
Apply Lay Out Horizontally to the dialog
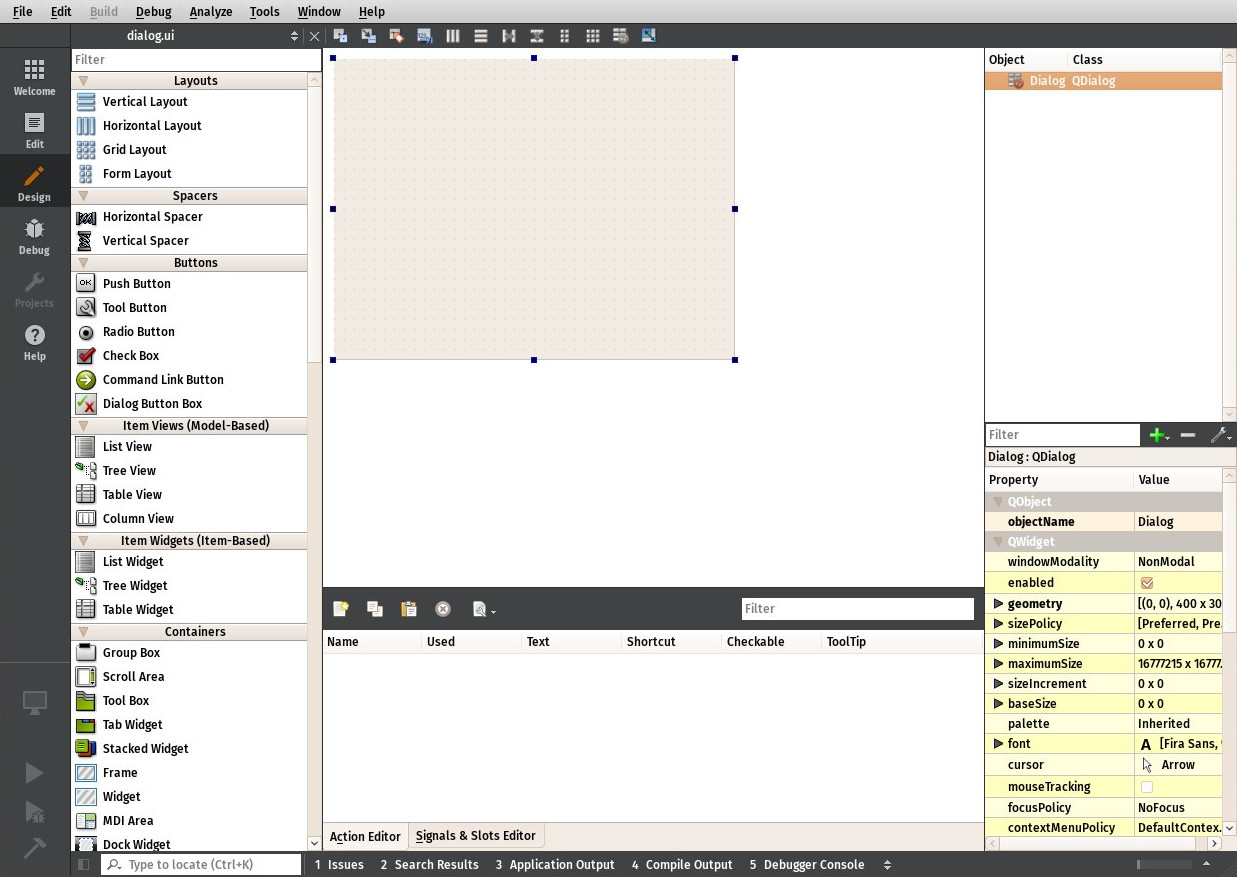click(452, 35)
